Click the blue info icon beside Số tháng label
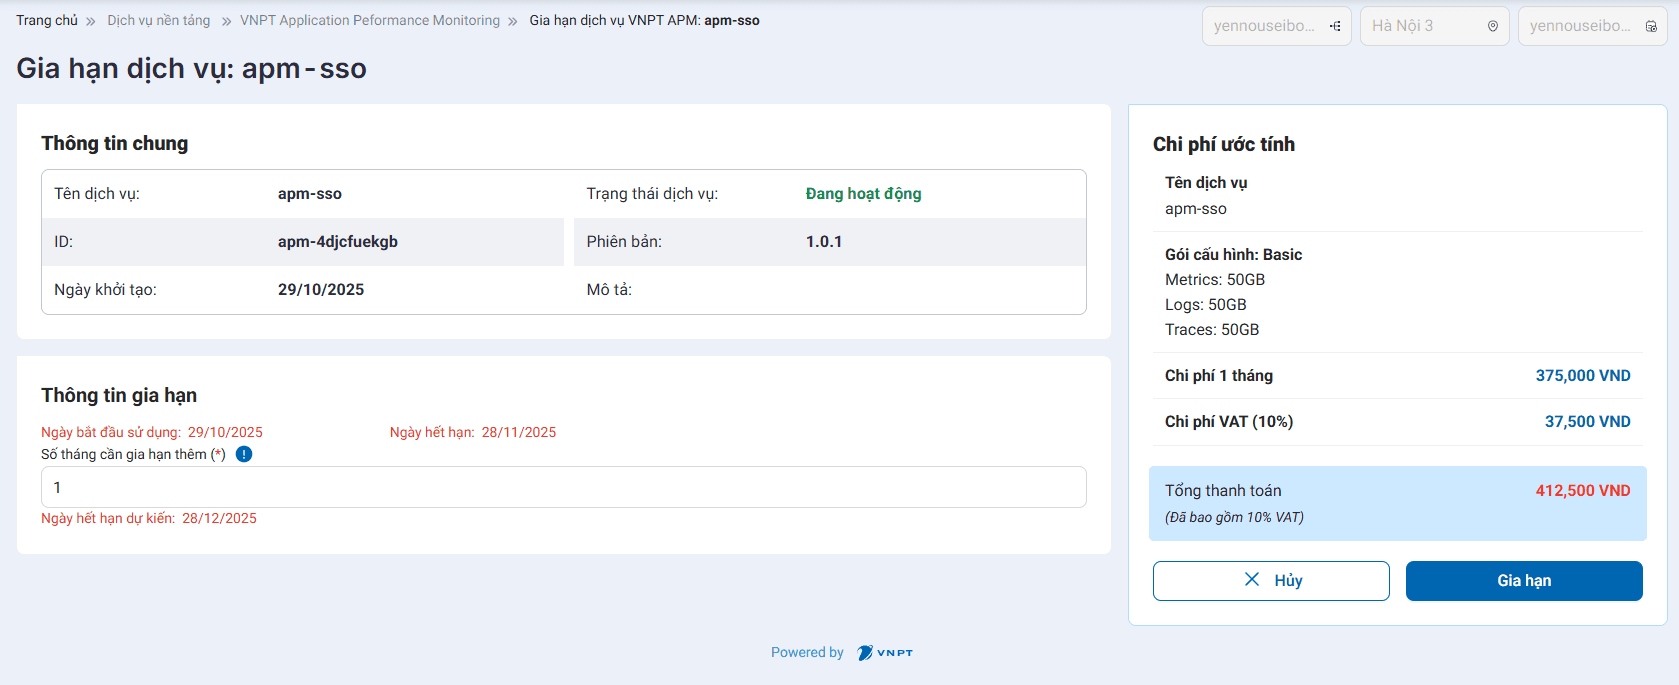 coord(244,454)
